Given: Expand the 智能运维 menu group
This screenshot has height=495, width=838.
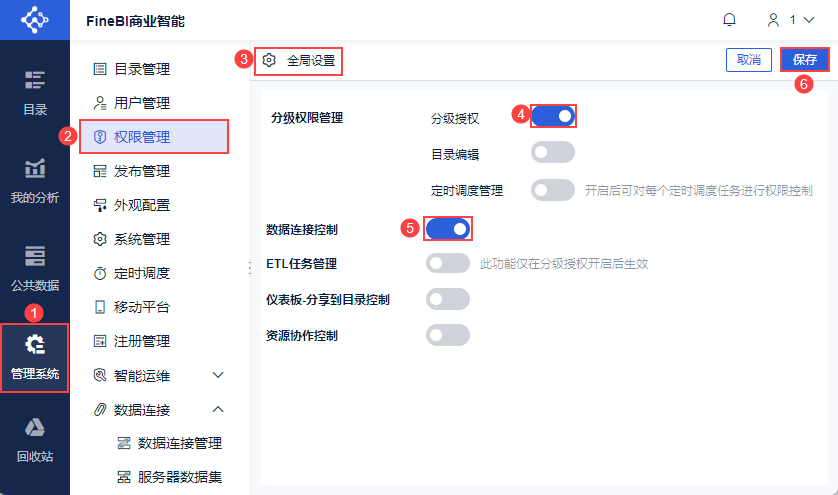Looking at the screenshot, I should 218,375.
